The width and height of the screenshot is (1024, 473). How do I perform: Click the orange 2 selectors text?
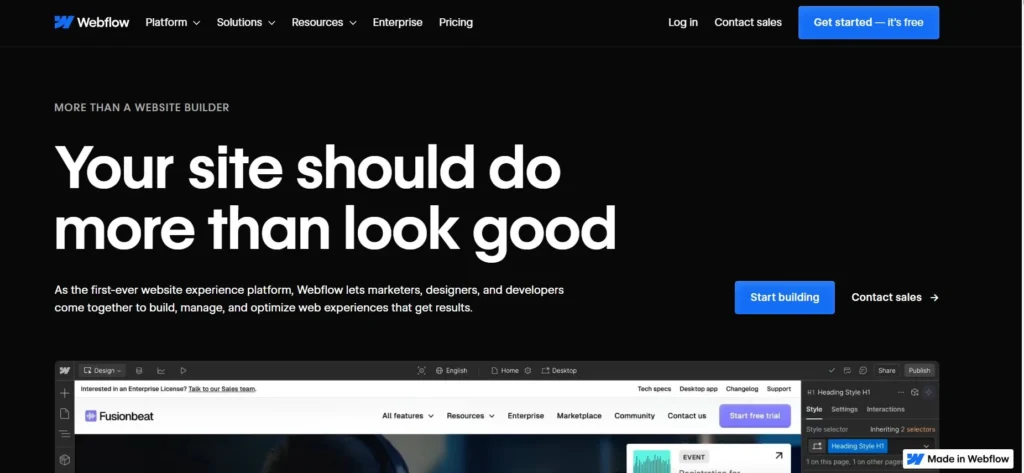click(916, 429)
